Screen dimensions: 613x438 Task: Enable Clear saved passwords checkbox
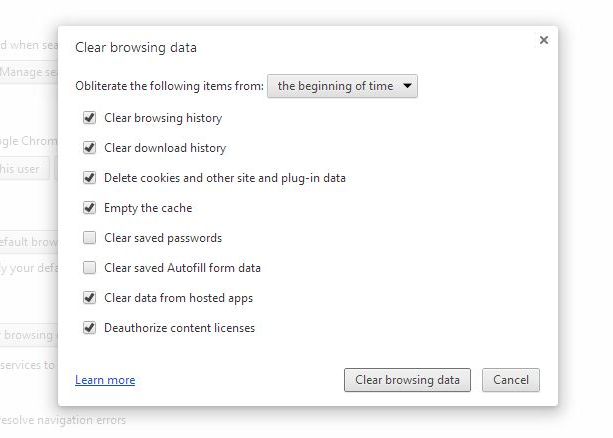tap(90, 238)
